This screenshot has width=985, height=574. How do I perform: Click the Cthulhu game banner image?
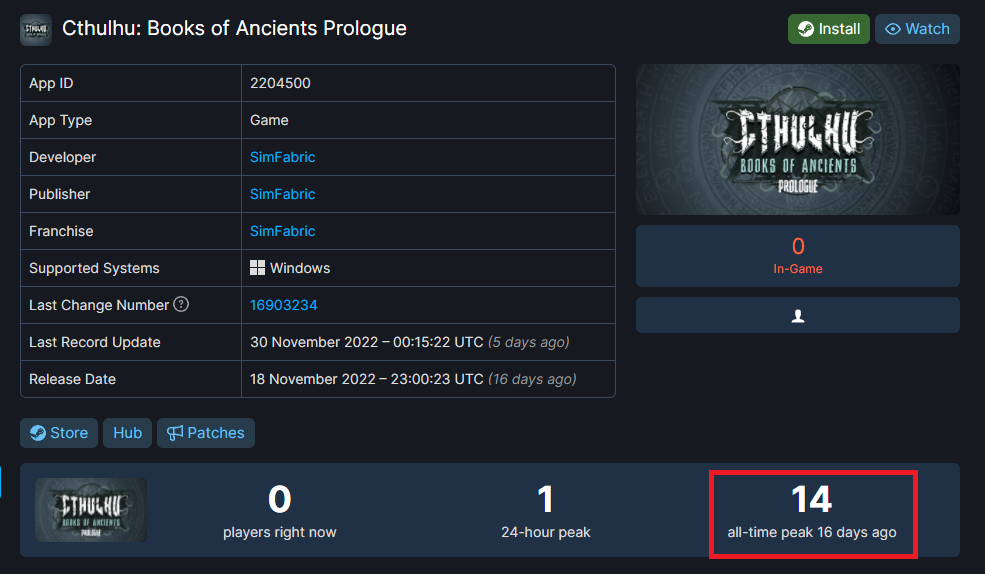(x=797, y=139)
